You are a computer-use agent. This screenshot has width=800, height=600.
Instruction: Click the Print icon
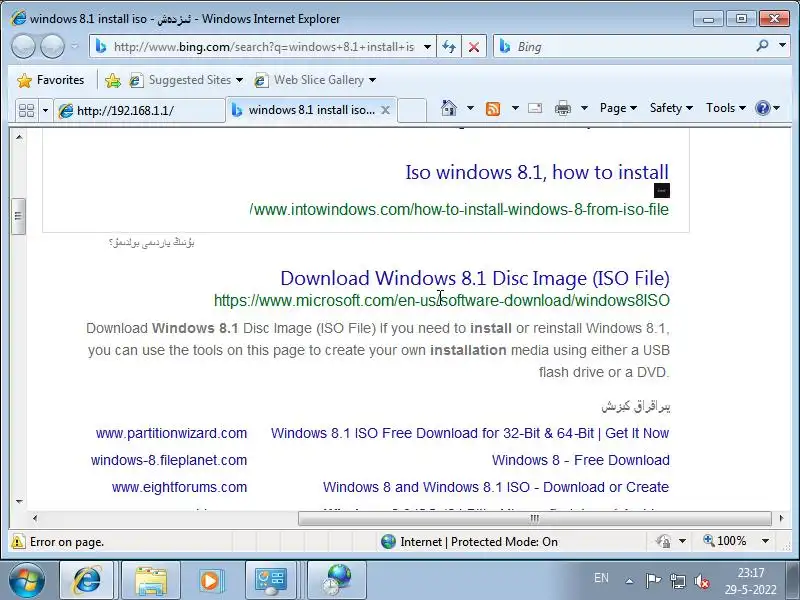tap(563, 108)
